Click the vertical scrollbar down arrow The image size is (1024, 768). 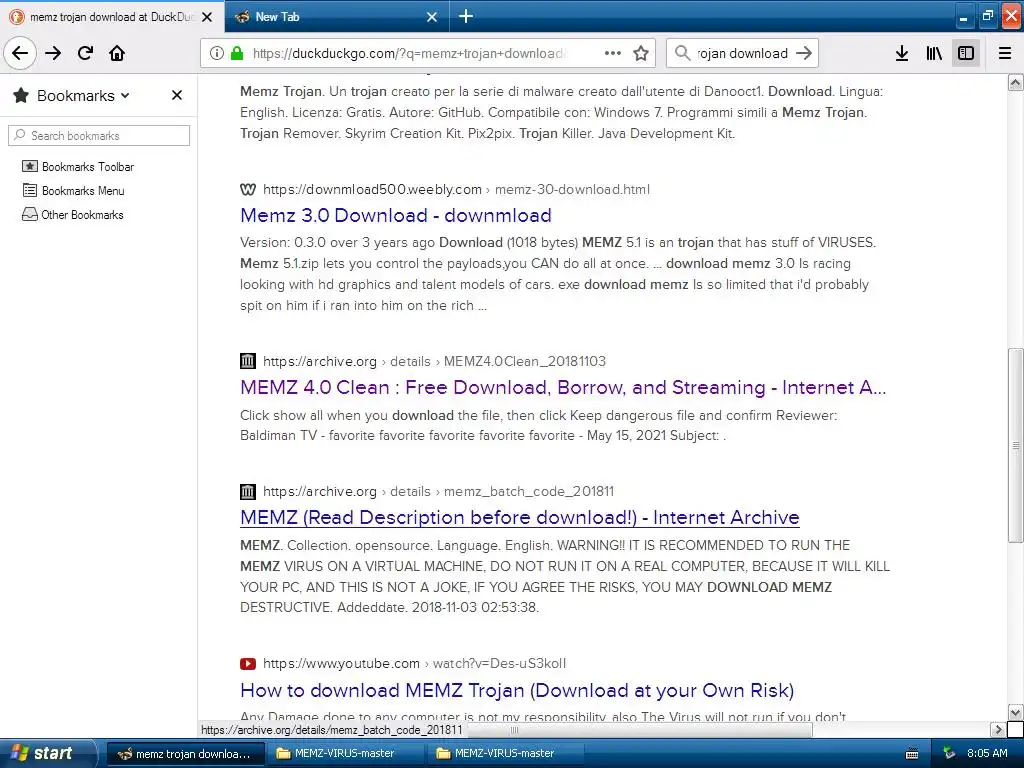(x=1016, y=712)
